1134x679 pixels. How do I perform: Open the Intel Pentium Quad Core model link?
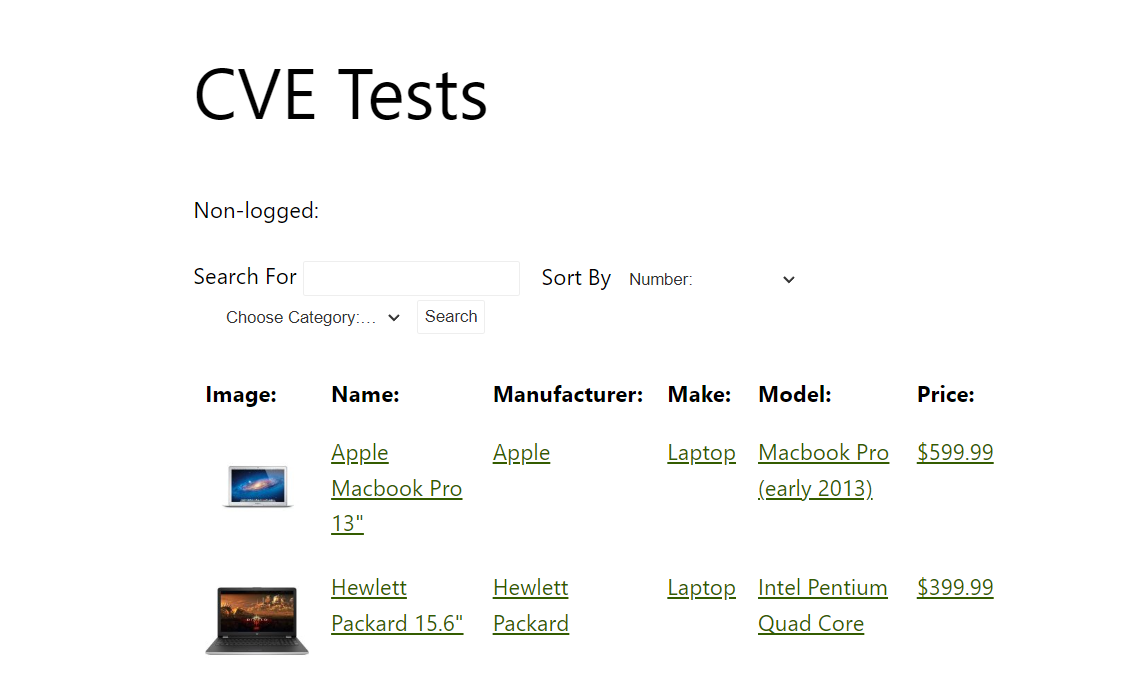point(823,605)
